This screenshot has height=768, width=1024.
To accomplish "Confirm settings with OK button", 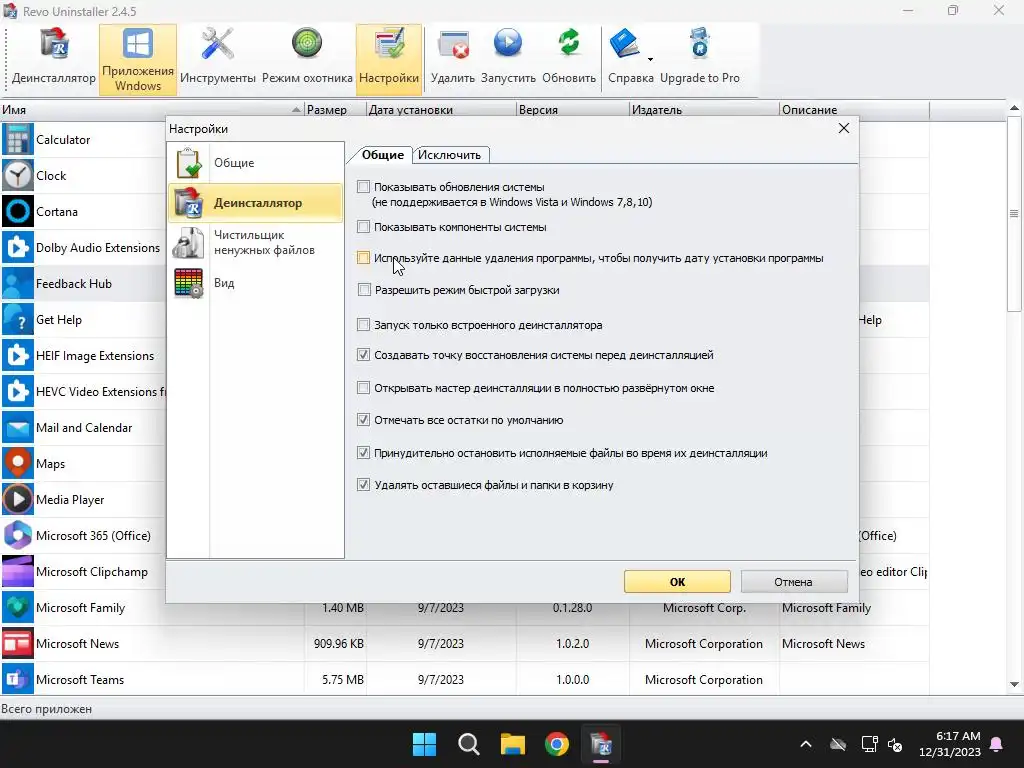I will [677, 582].
